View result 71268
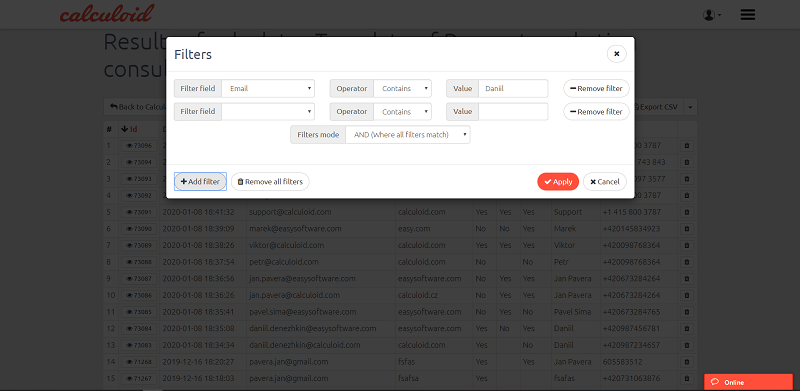800x391 pixels. [x=139, y=362]
